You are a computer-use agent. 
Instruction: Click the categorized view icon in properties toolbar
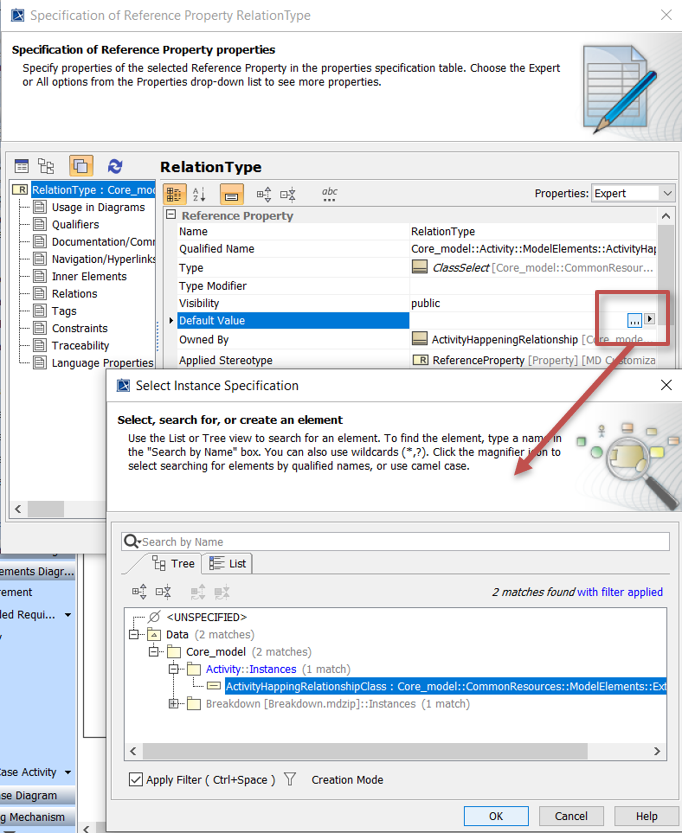pos(174,195)
